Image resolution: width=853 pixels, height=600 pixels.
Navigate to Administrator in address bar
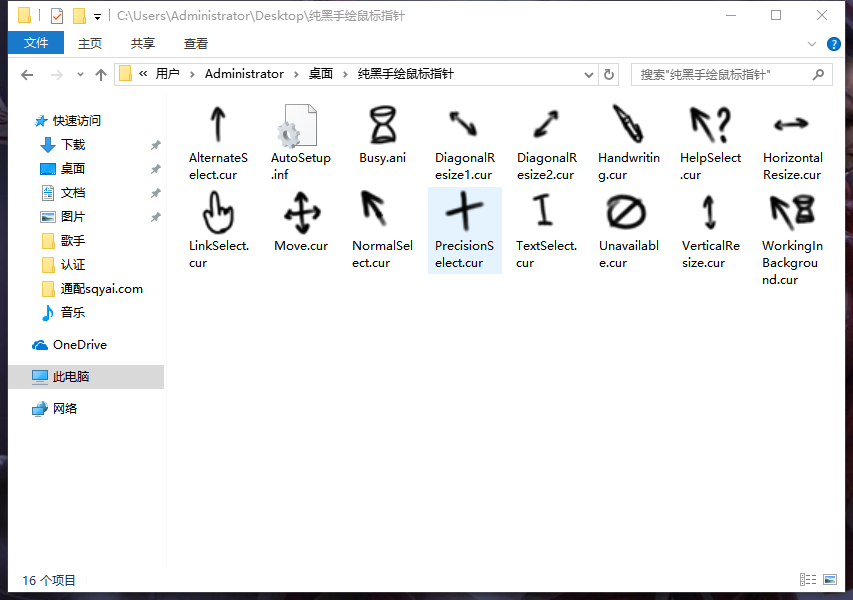pyautogui.click(x=244, y=74)
